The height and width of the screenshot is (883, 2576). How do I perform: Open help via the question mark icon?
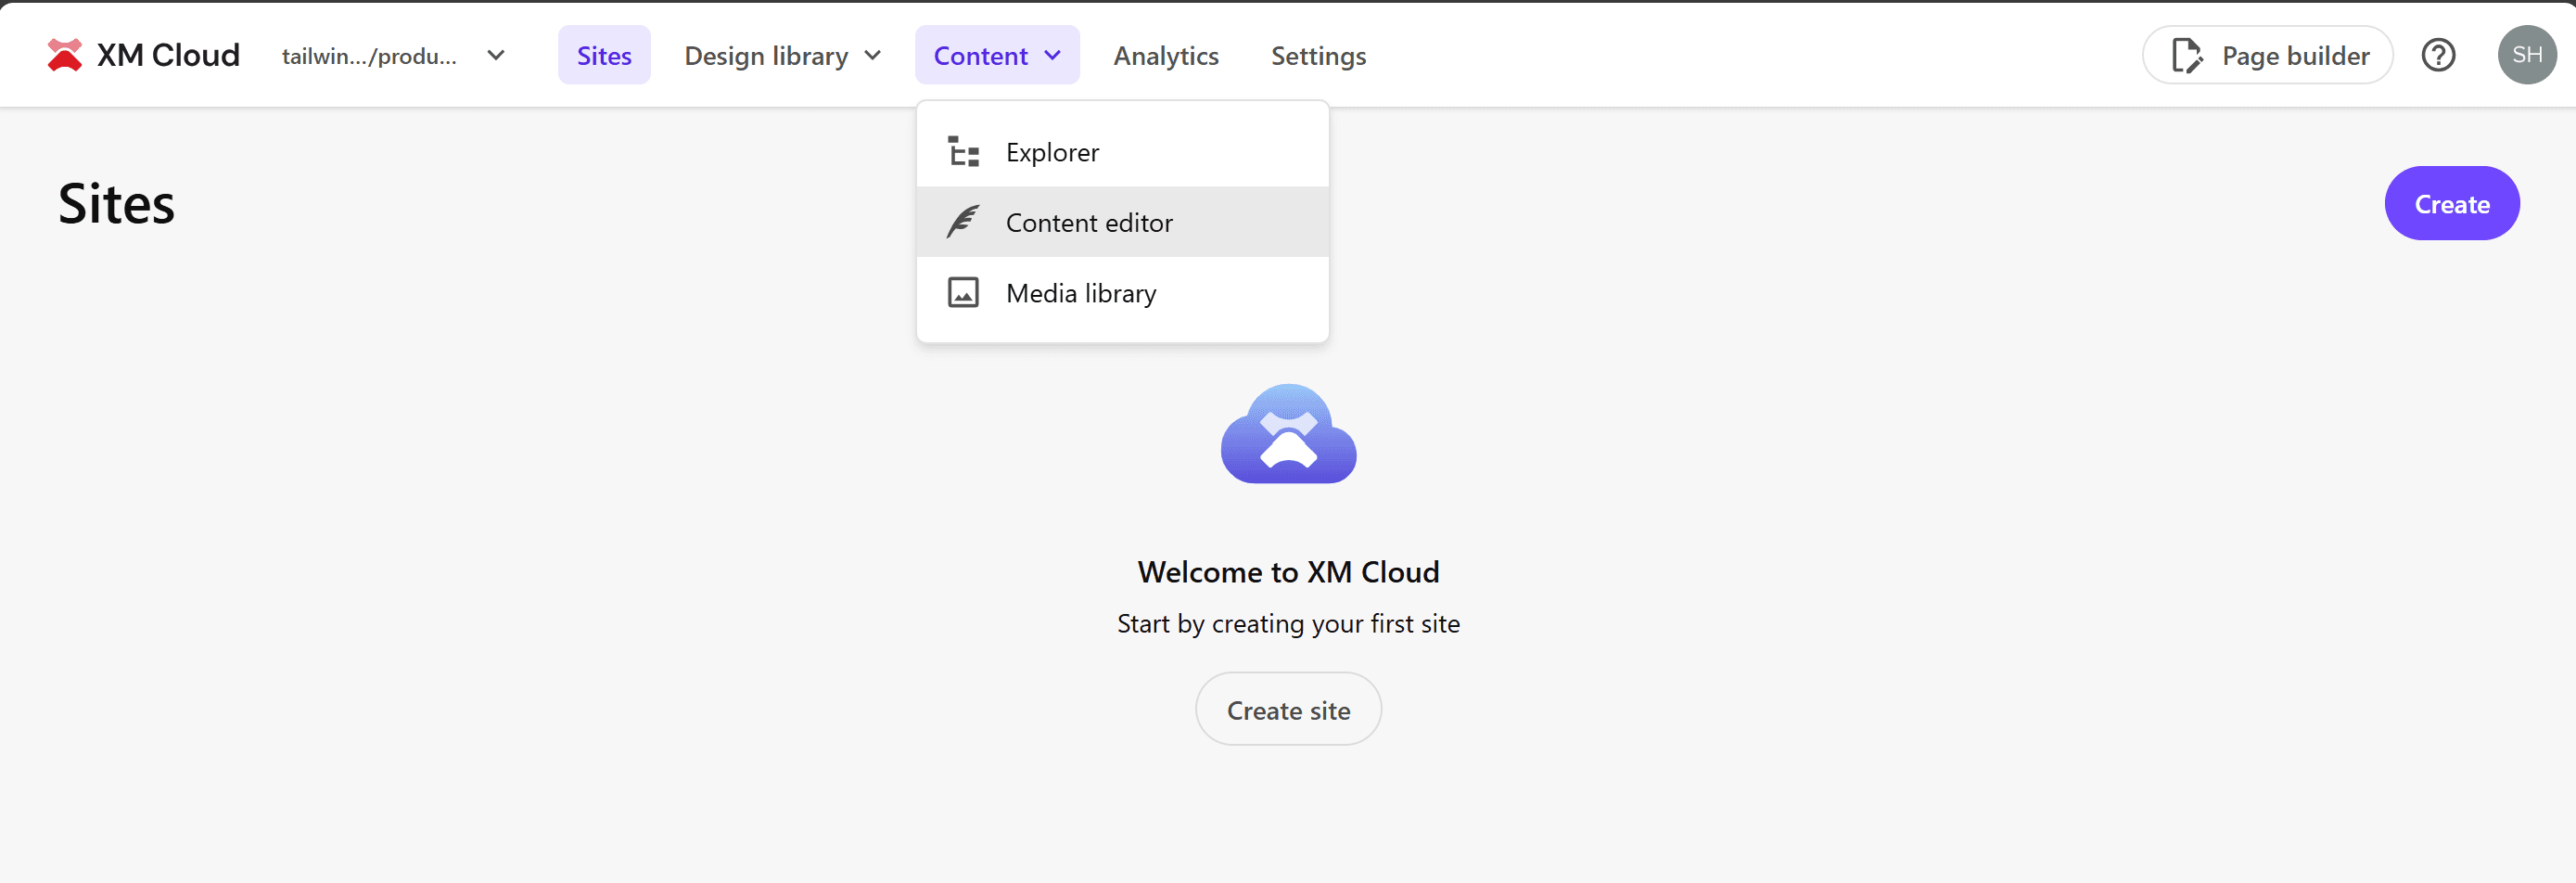[x=2438, y=55]
